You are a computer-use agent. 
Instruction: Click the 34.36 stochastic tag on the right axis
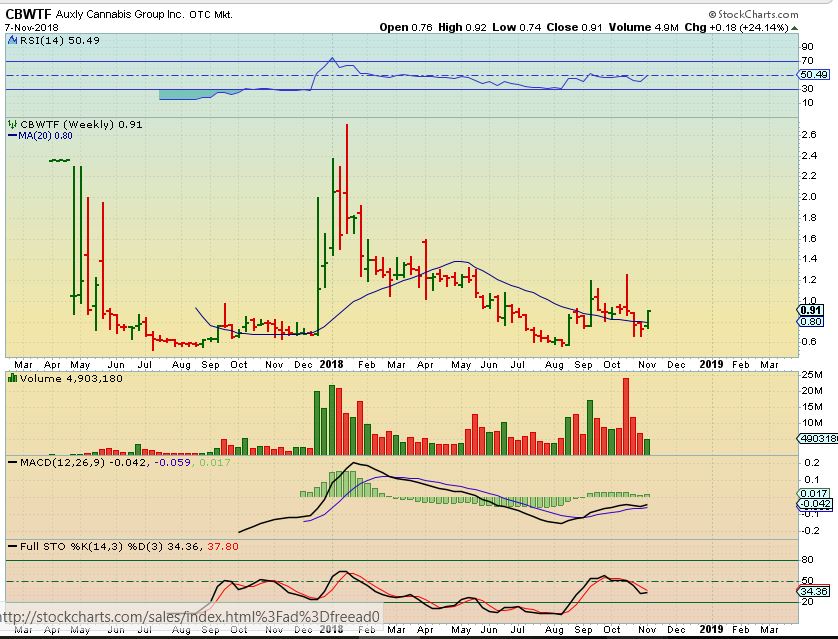coord(814,591)
